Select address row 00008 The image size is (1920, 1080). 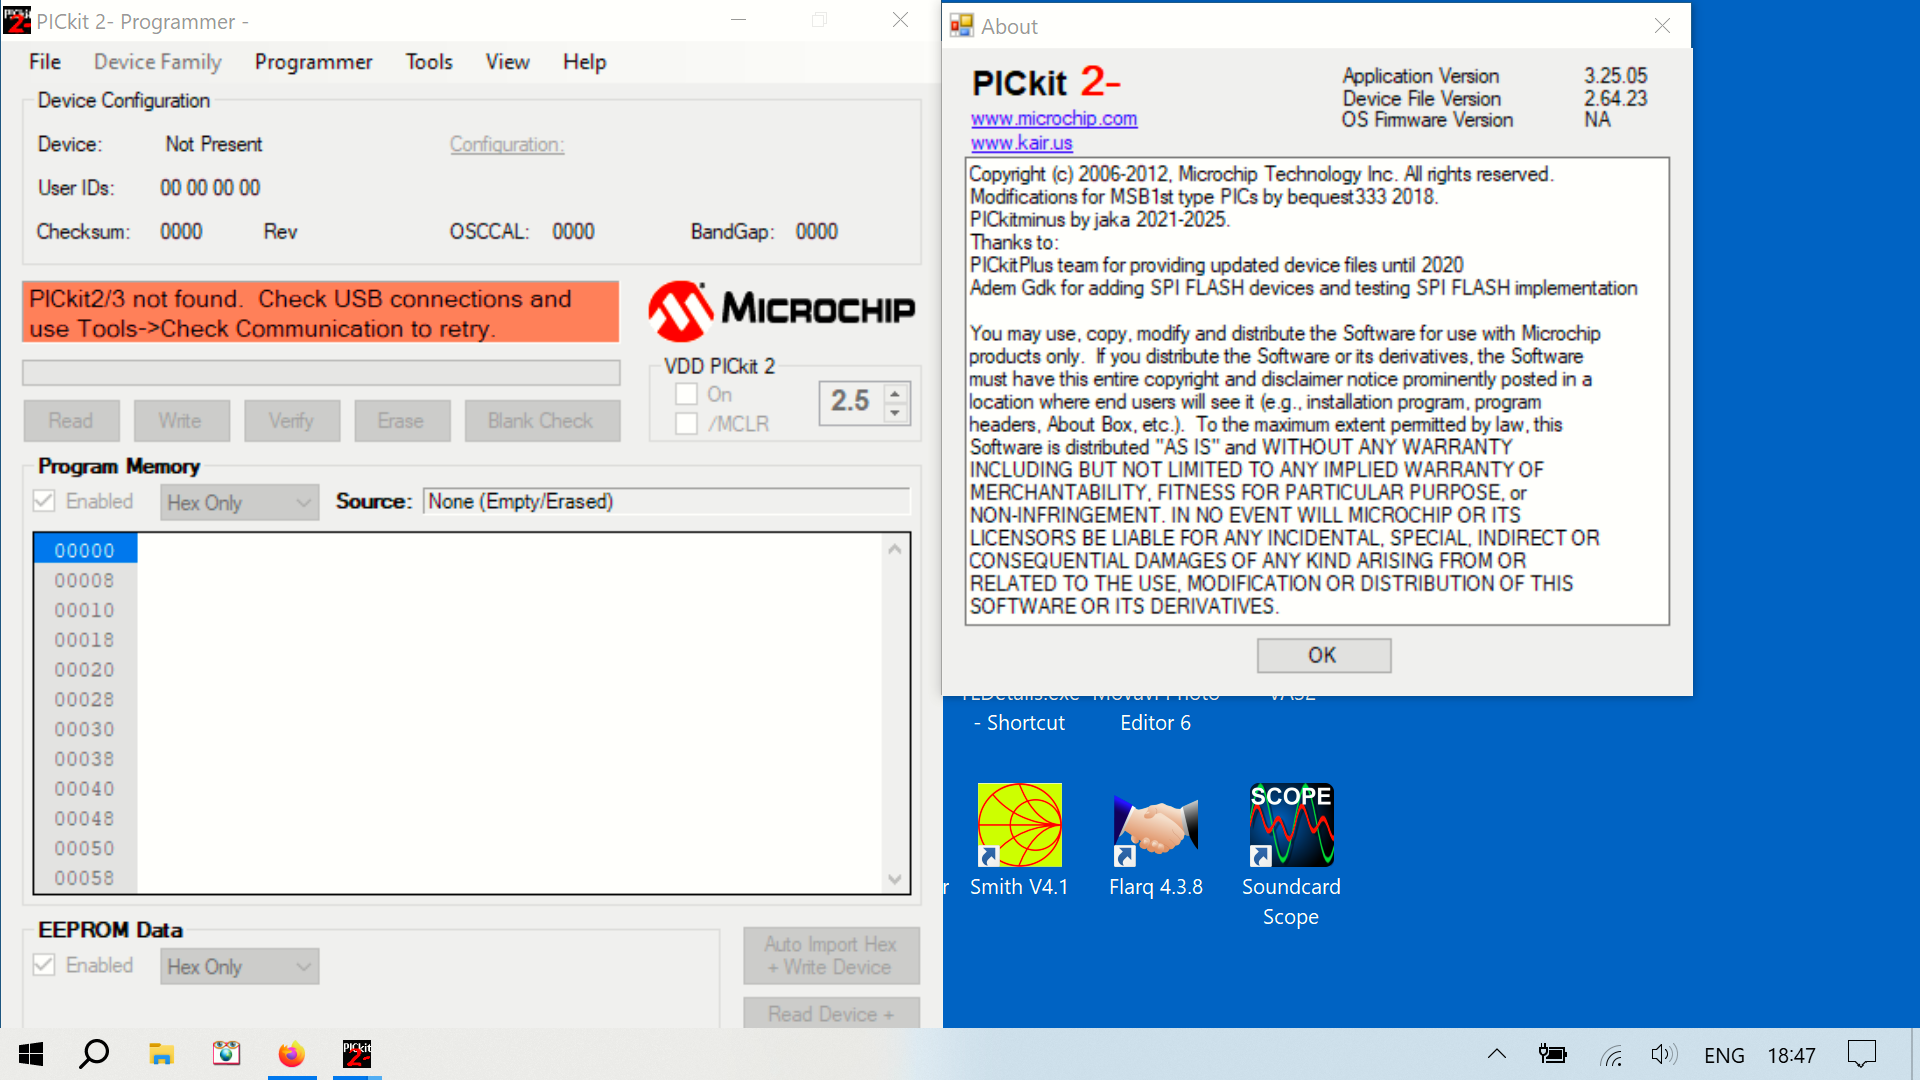tap(85, 580)
